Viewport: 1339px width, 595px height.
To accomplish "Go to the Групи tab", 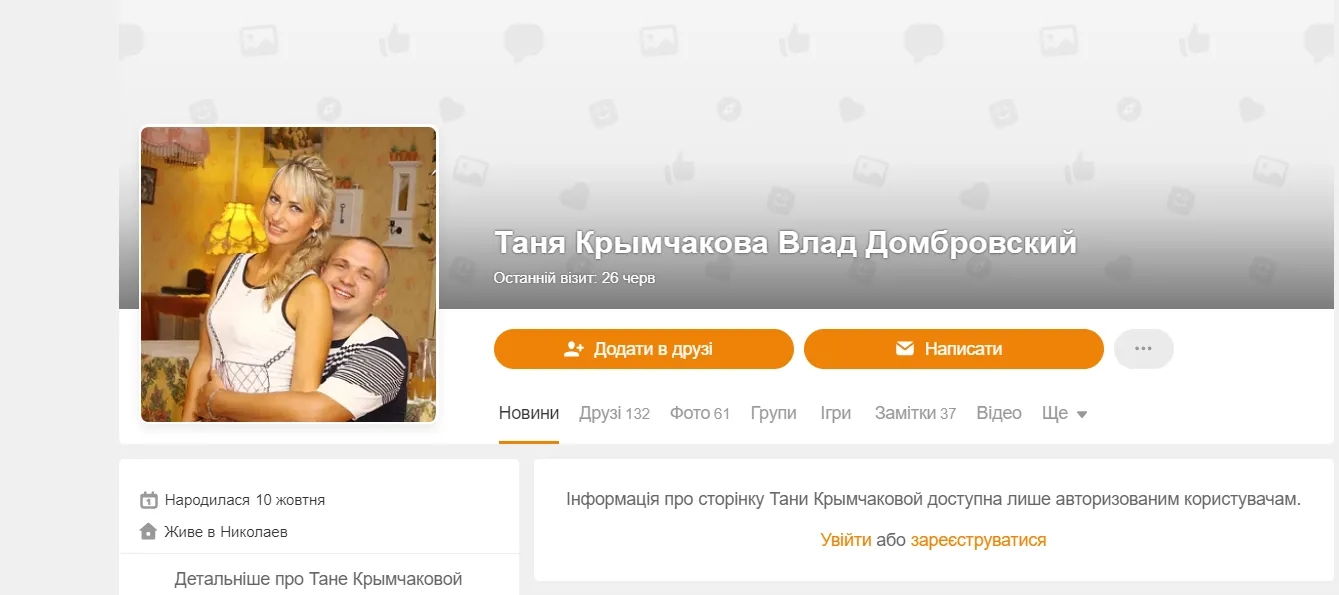I will pyautogui.click(x=774, y=413).
